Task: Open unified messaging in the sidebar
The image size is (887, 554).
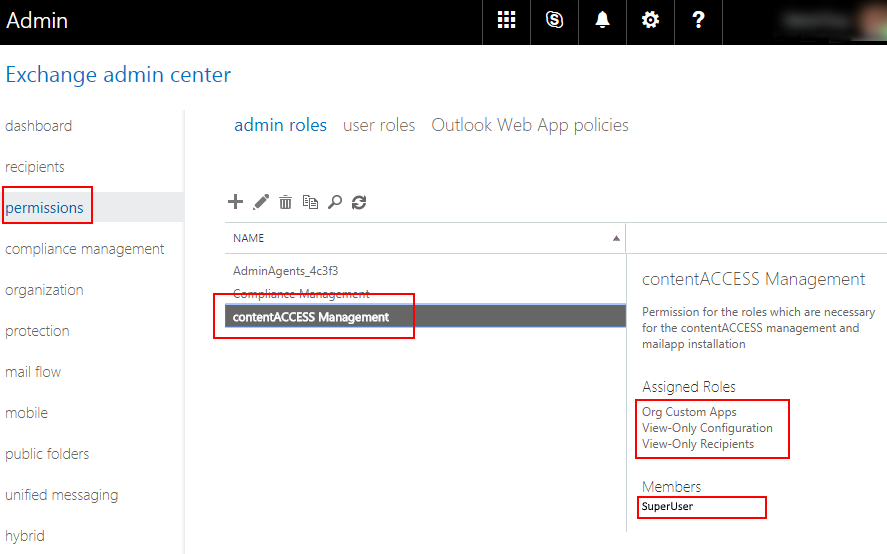Action: [x=62, y=495]
